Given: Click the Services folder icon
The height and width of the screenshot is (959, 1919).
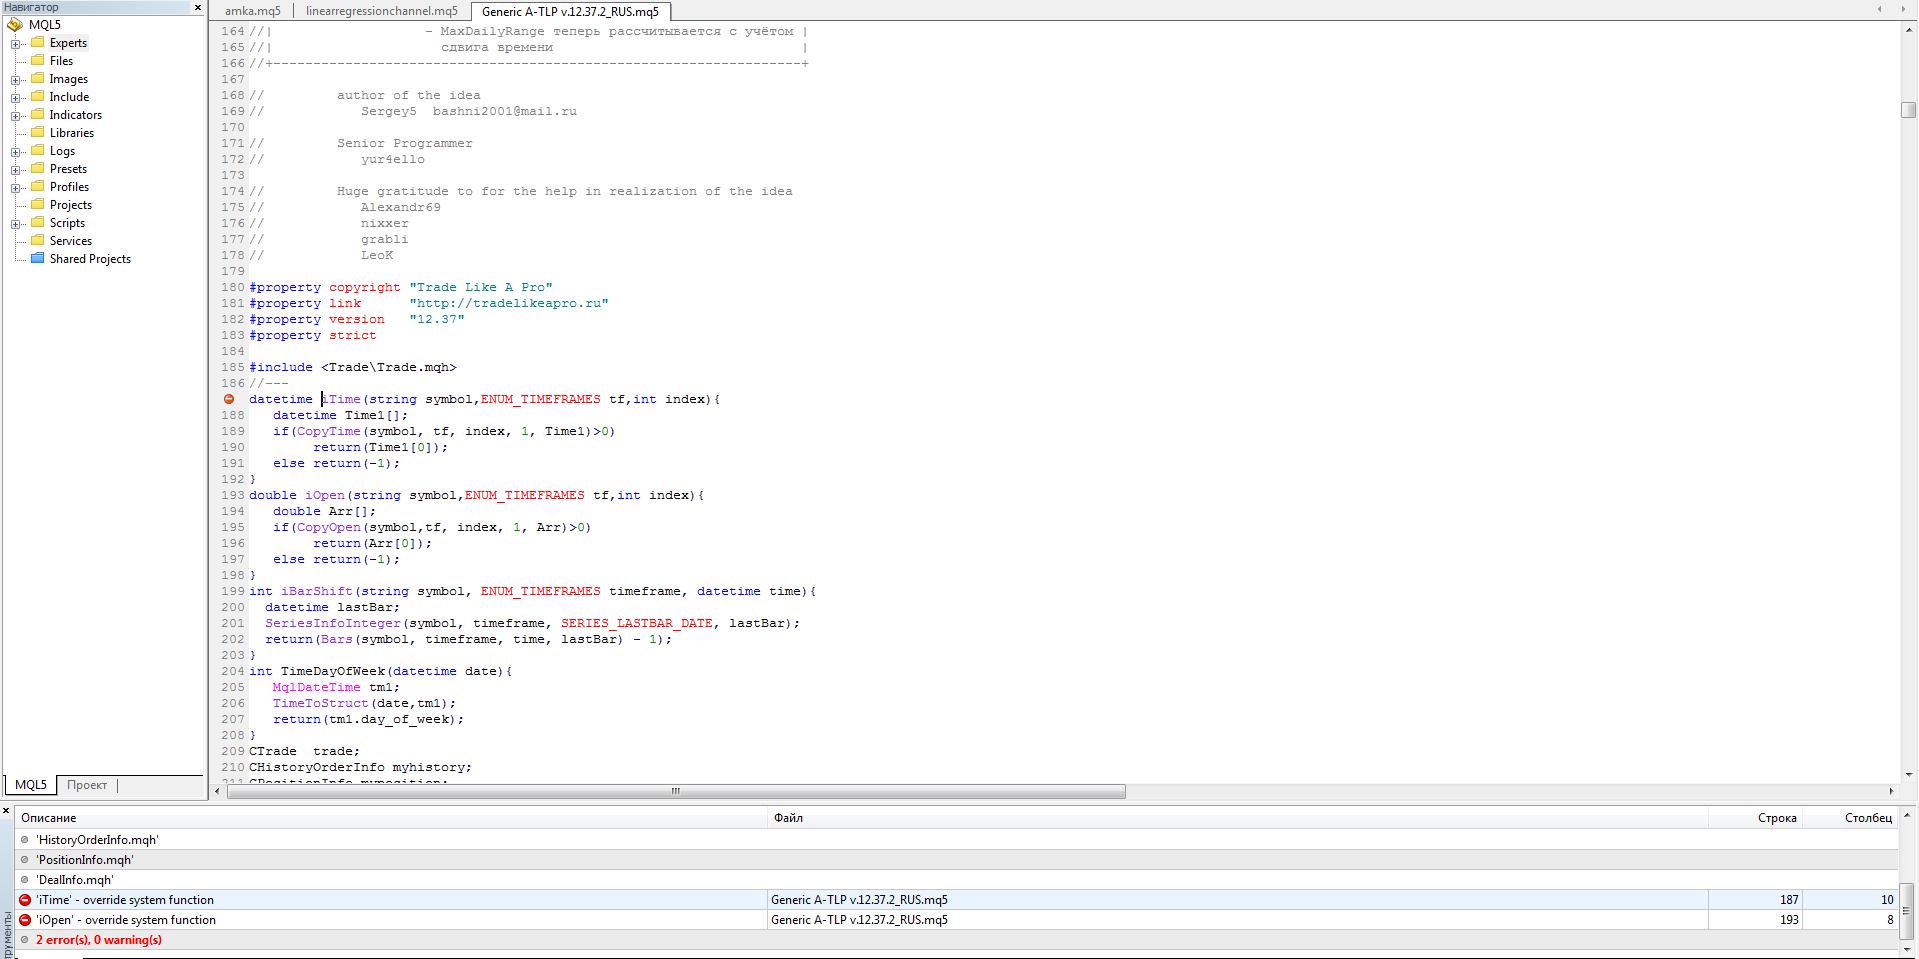Looking at the screenshot, I should tap(38, 240).
